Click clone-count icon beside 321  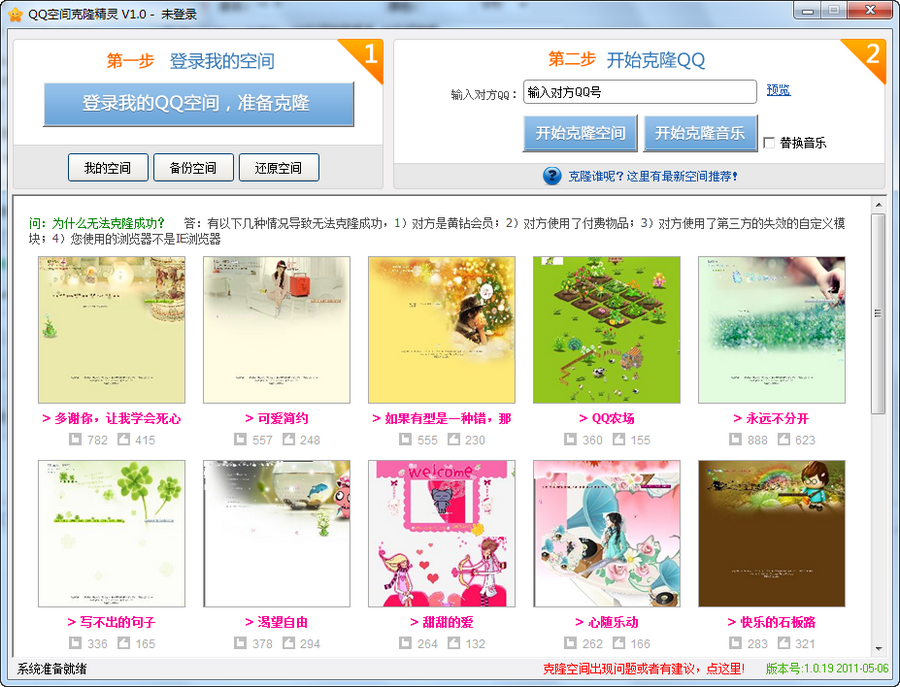(783, 643)
